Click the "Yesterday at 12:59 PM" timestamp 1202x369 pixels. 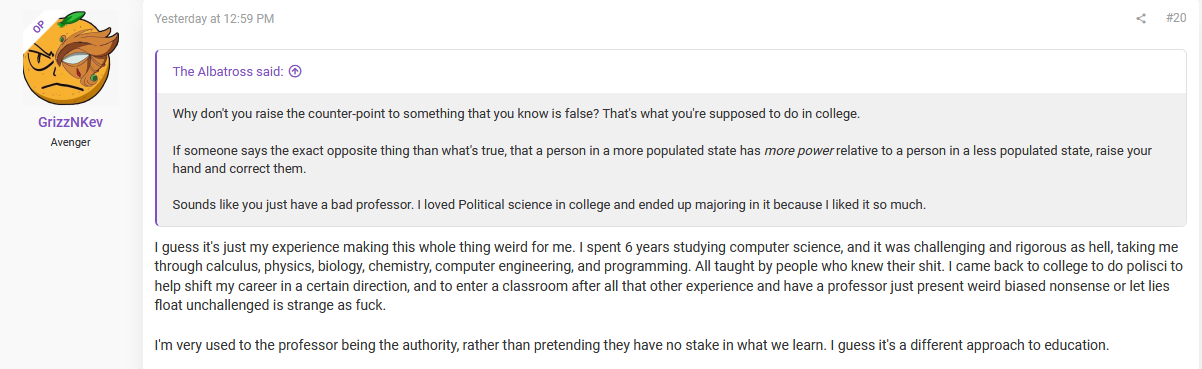(x=214, y=18)
